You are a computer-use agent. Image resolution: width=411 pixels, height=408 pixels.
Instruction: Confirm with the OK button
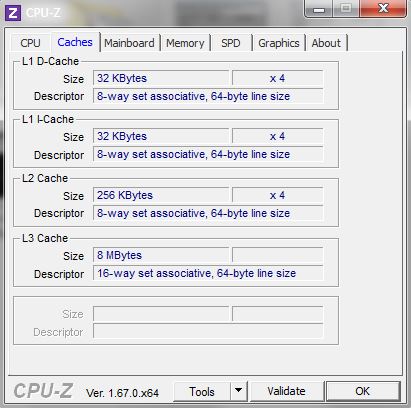pyautogui.click(x=363, y=391)
